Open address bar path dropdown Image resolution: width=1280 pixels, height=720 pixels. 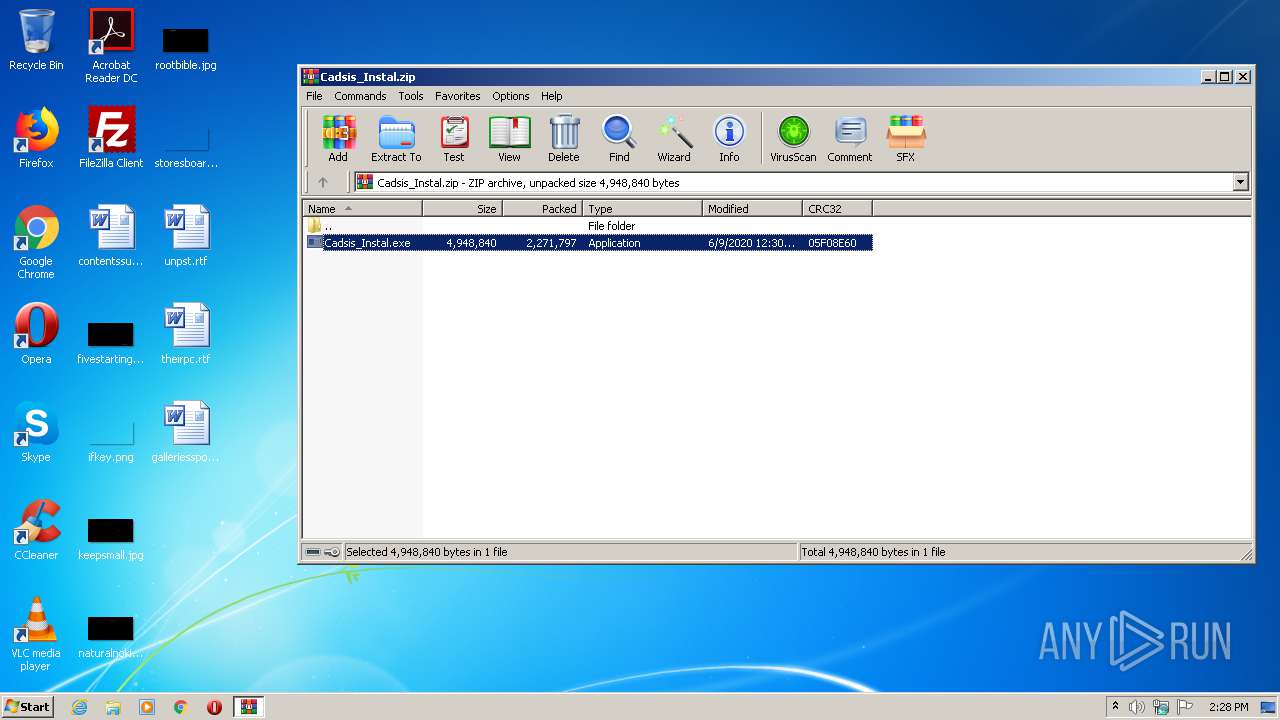[1241, 182]
